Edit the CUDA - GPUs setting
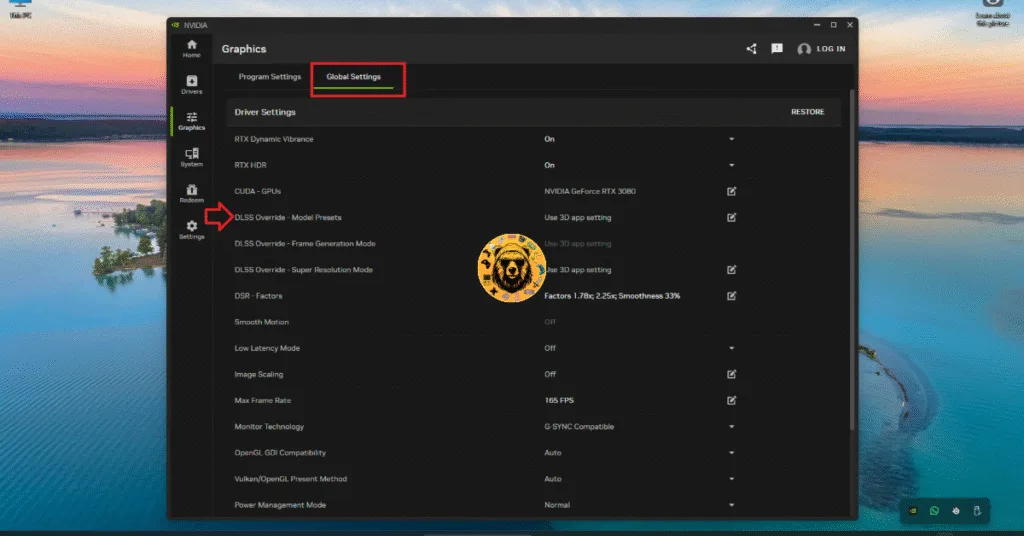 tap(731, 191)
